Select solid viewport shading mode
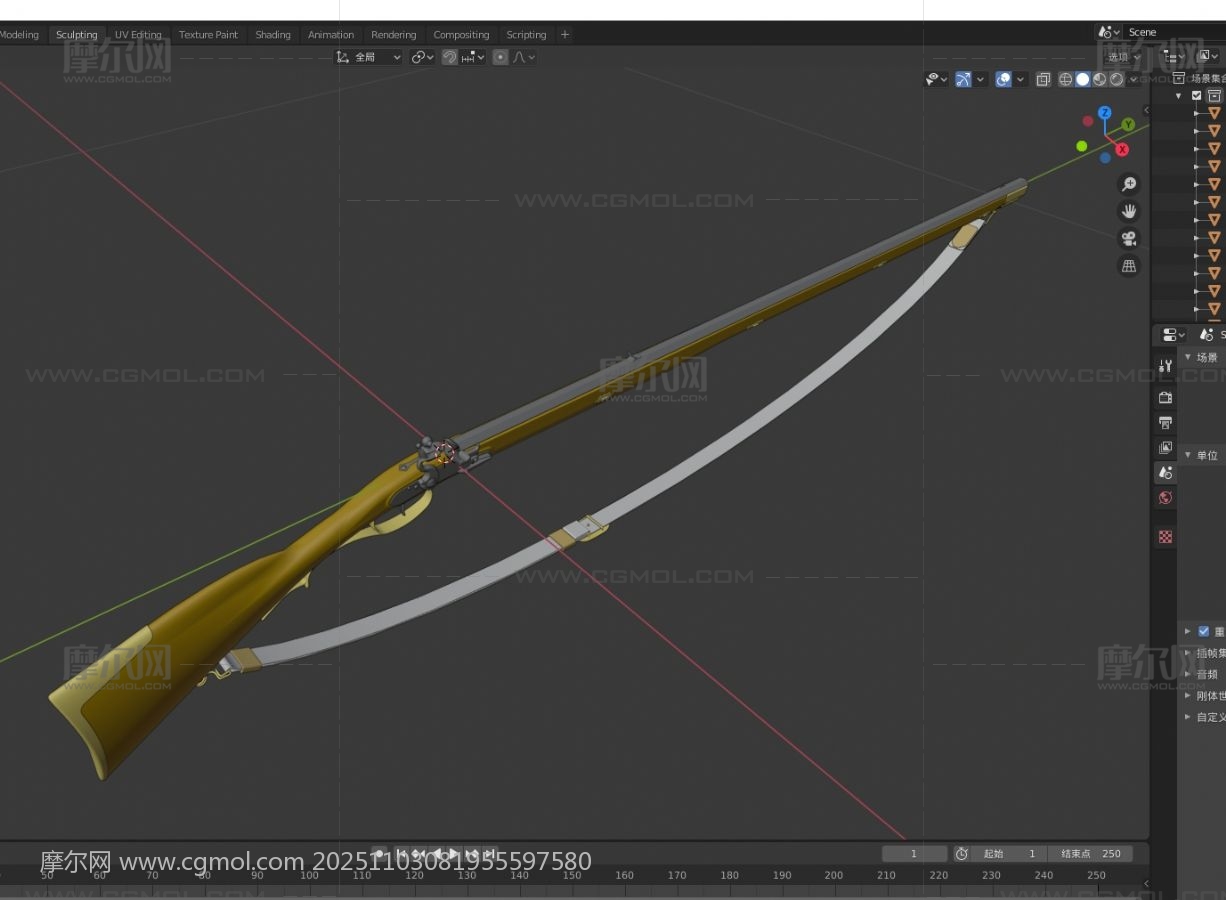This screenshot has width=1226, height=900. coord(1082,79)
